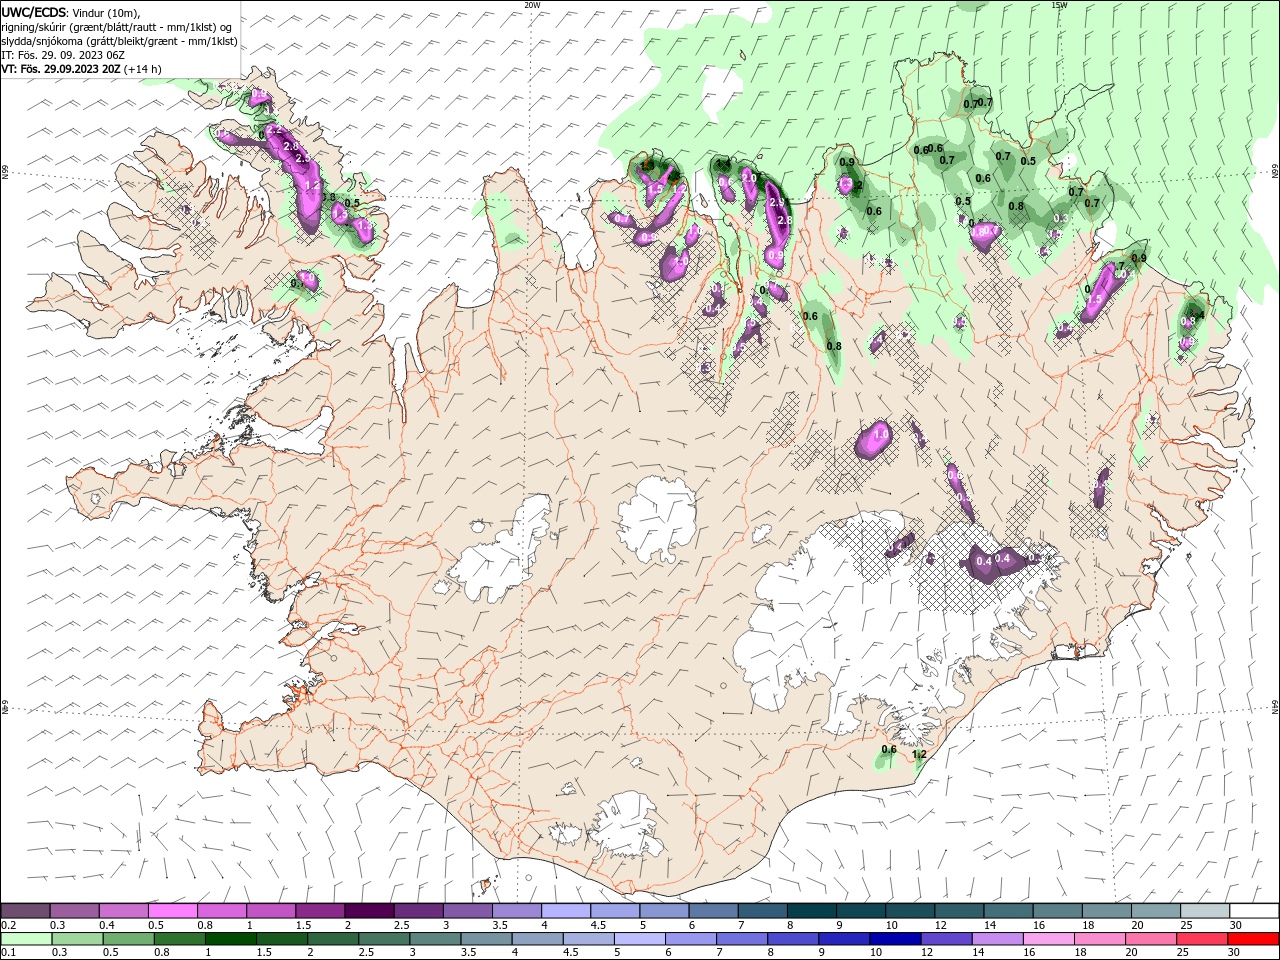Click the '0.6' rain value on the south coast

[x=889, y=749]
